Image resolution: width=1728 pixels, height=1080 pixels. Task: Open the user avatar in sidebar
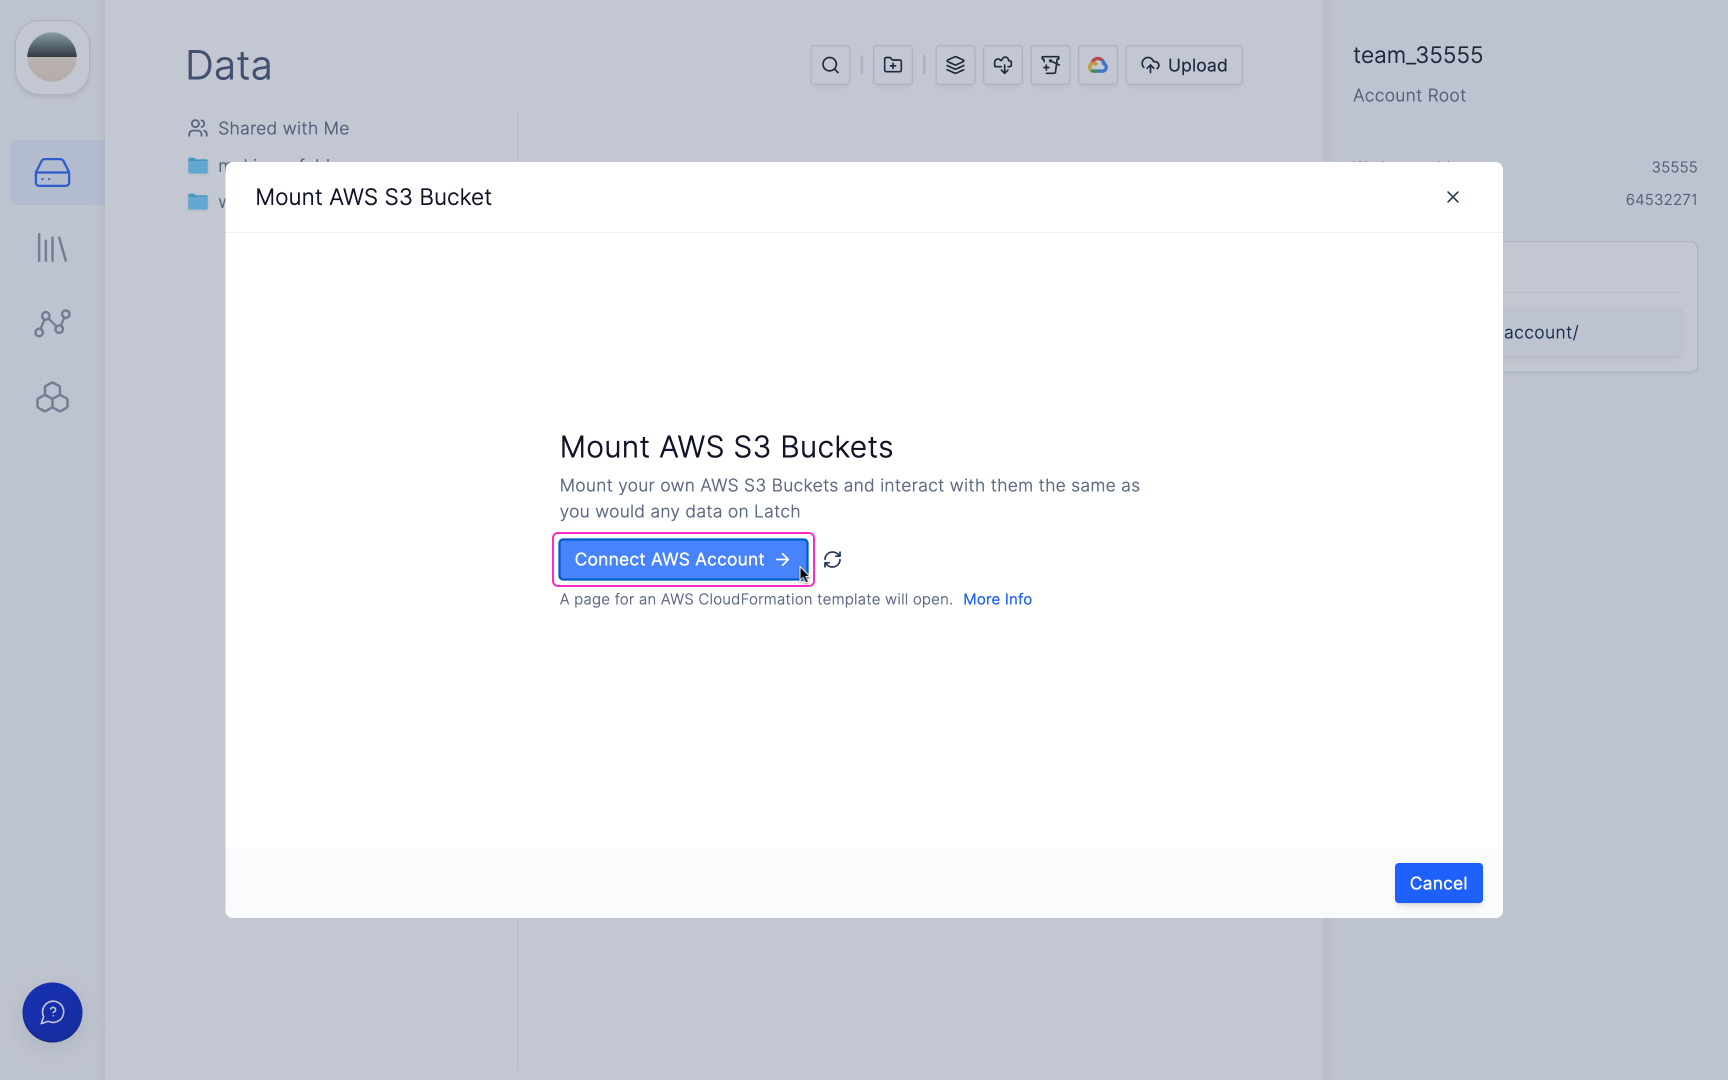point(52,57)
